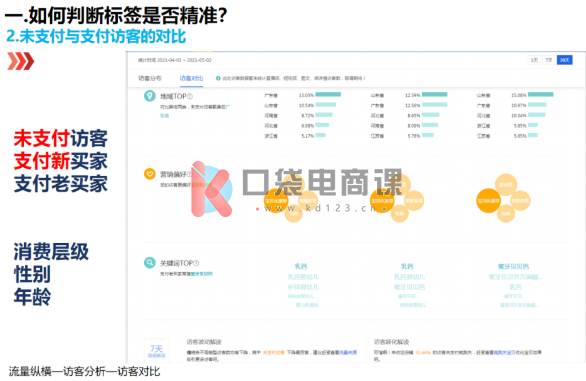The width and height of the screenshot is (586, 381).
Task: Click the help question mark after 关键词TOP
Action: click(x=197, y=263)
